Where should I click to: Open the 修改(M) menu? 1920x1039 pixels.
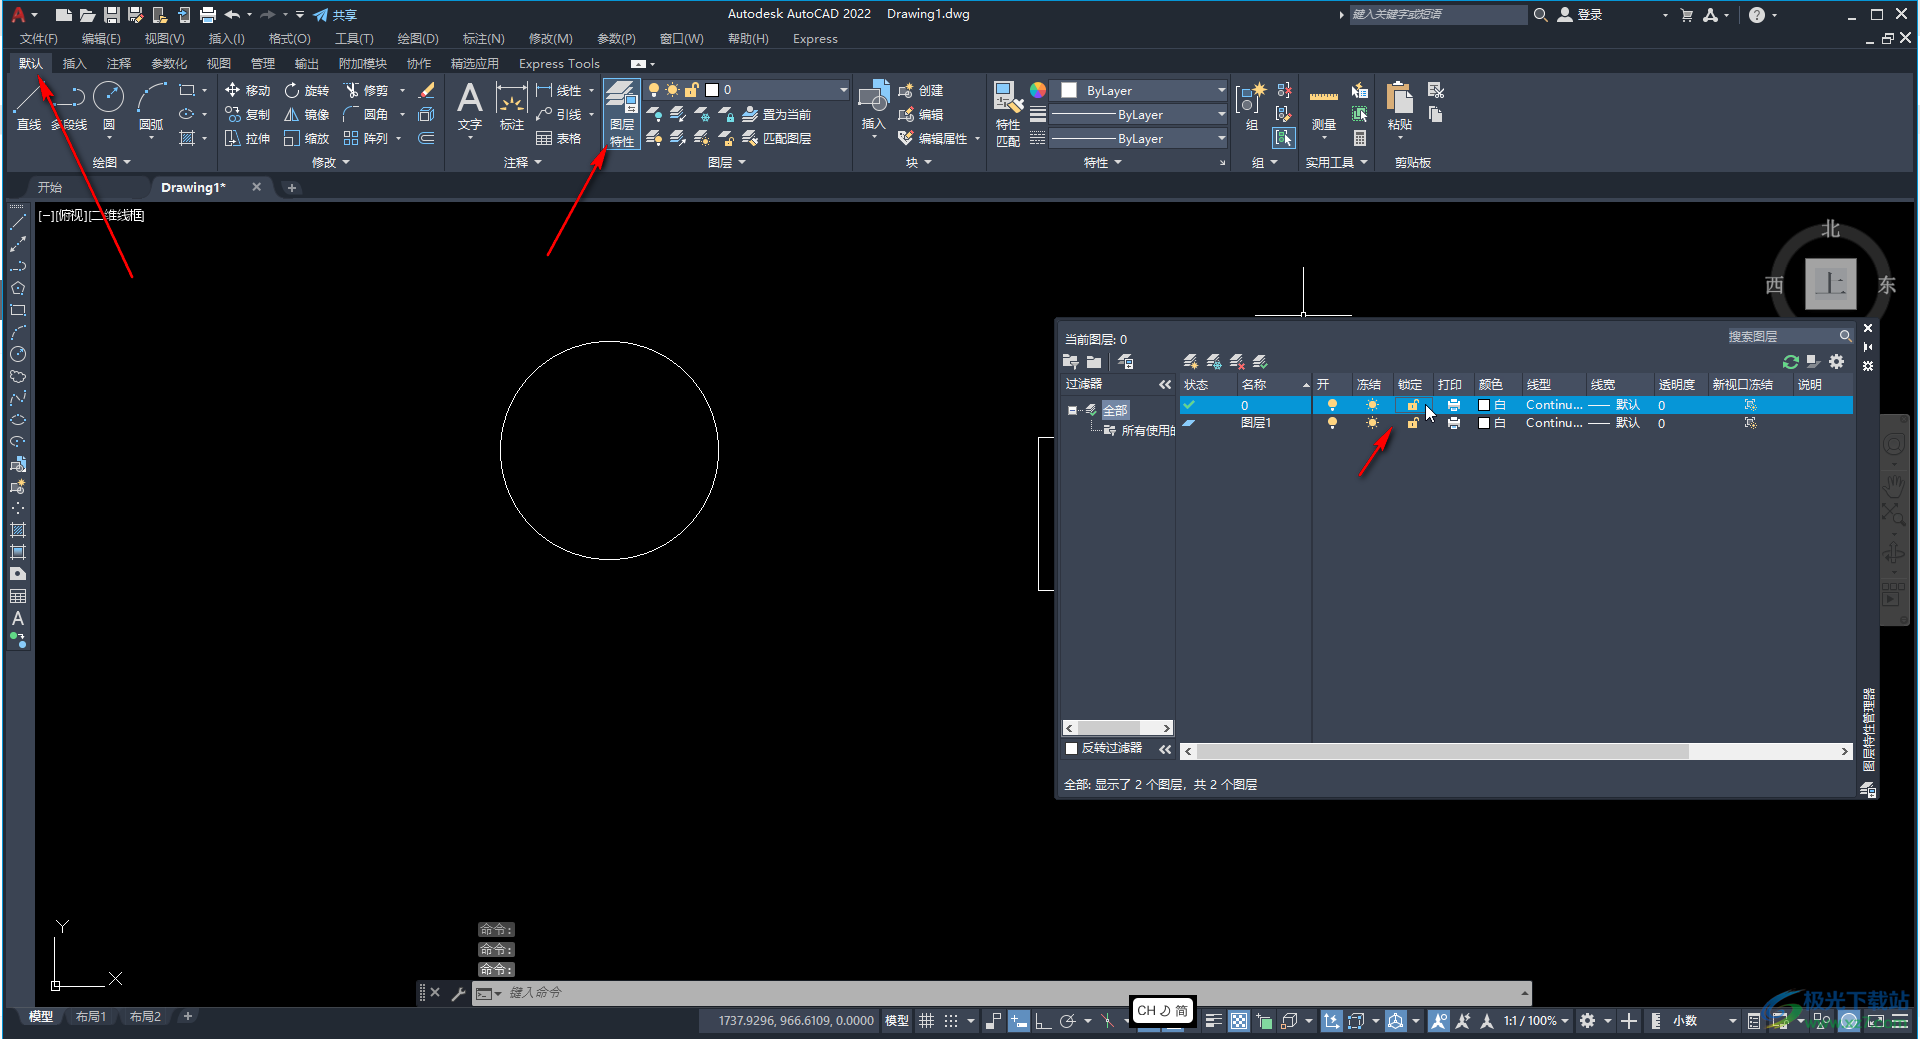[550, 39]
